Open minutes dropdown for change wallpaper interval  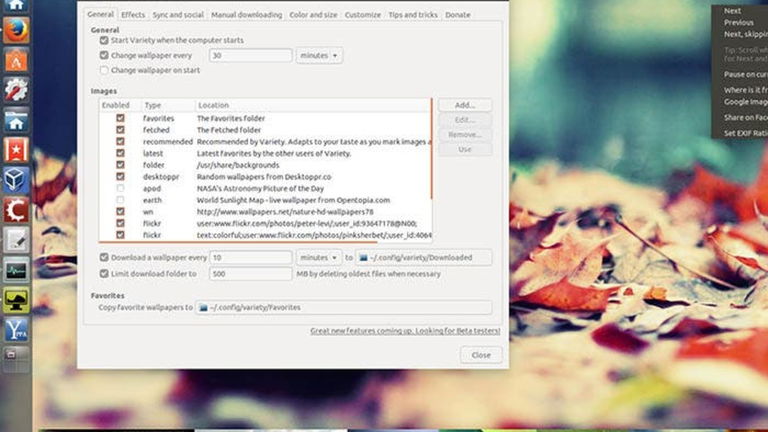pos(319,56)
